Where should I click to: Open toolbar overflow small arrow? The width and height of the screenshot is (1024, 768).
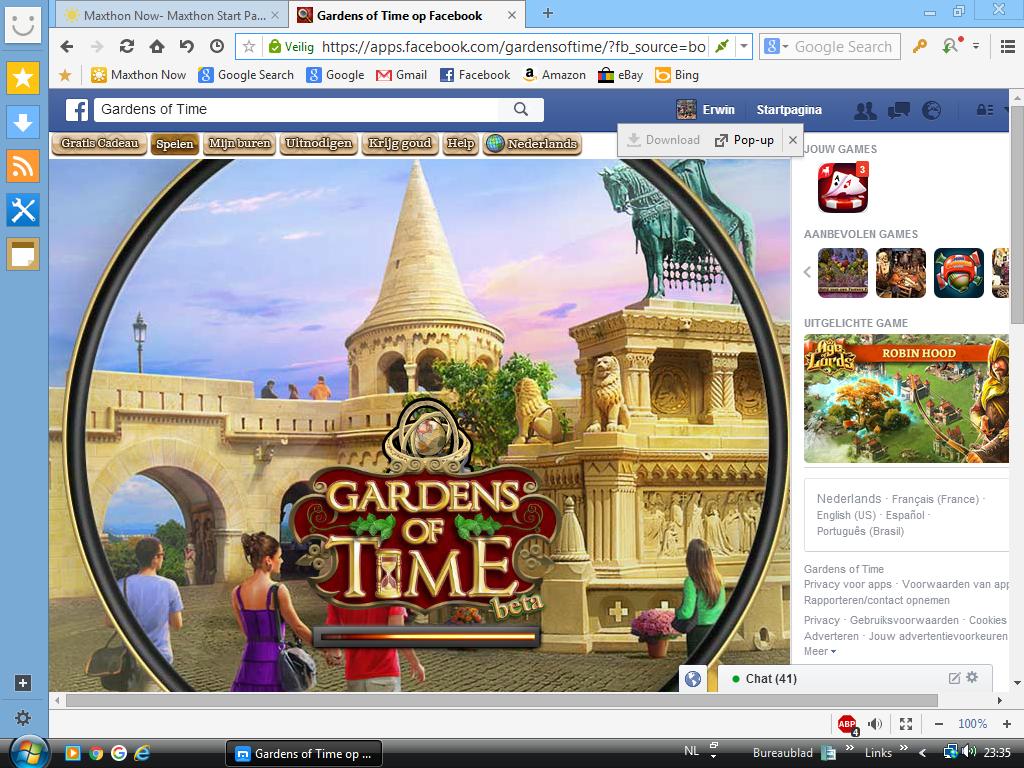pyautogui.click(x=976, y=46)
